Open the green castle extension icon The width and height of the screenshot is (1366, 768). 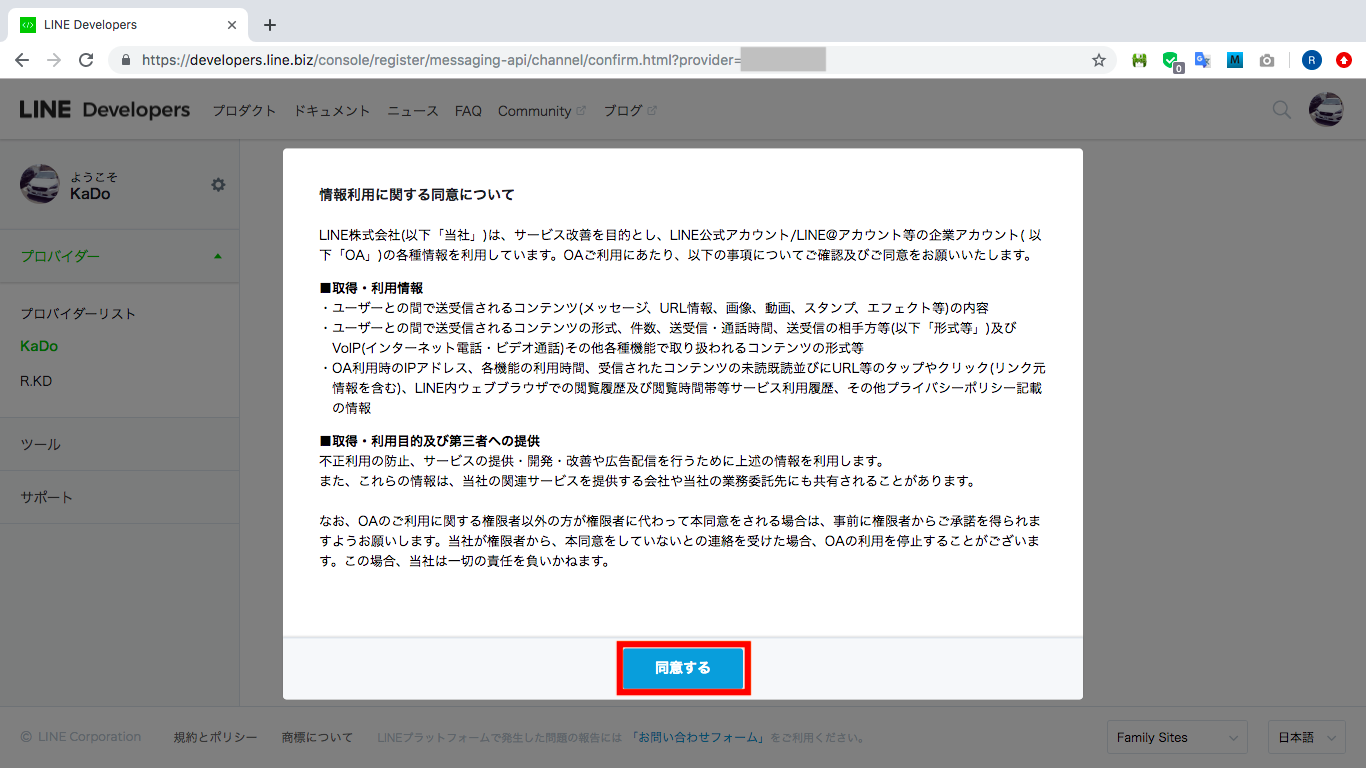click(x=1139, y=60)
